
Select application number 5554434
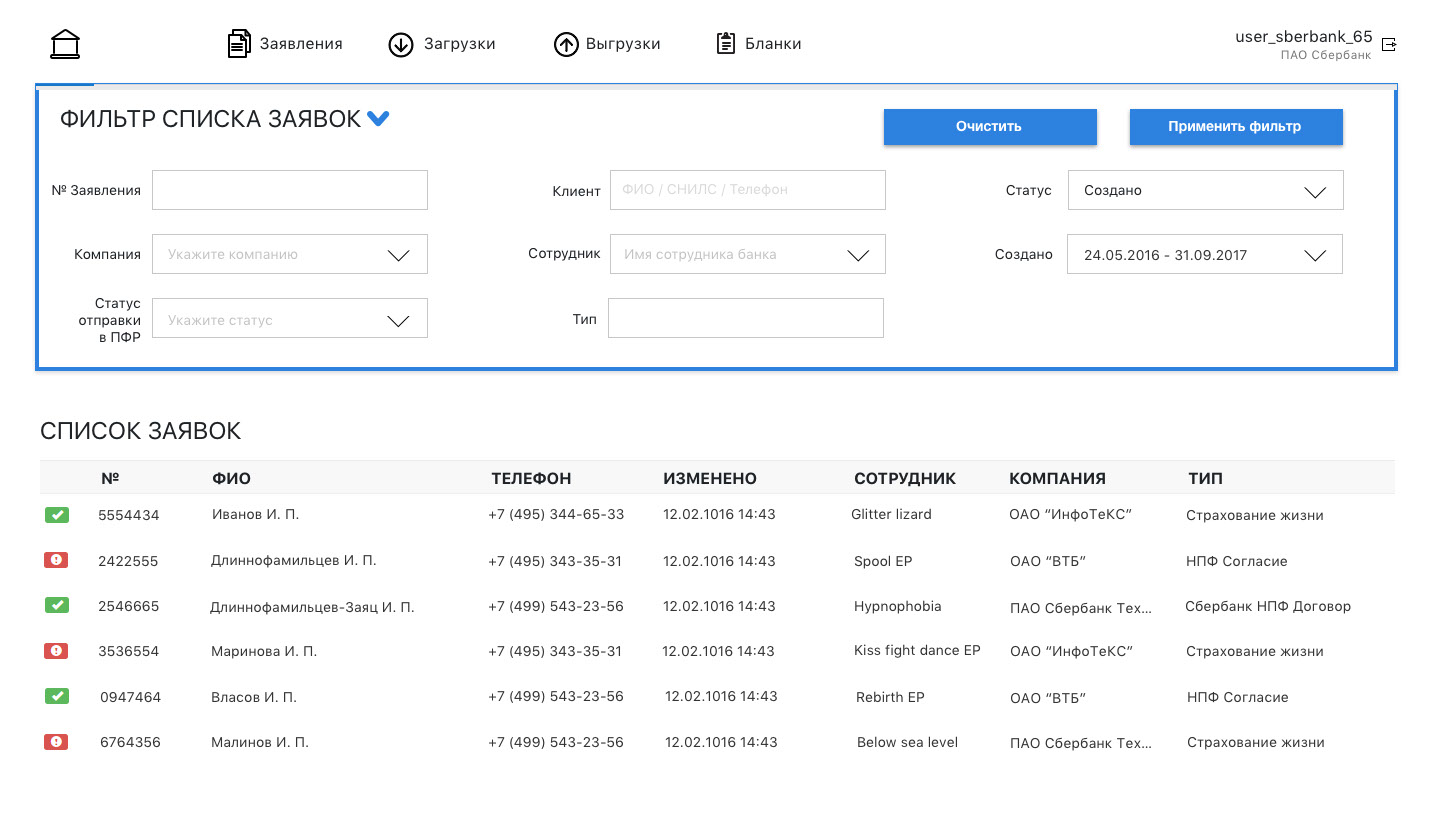click(x=128, y=515)
